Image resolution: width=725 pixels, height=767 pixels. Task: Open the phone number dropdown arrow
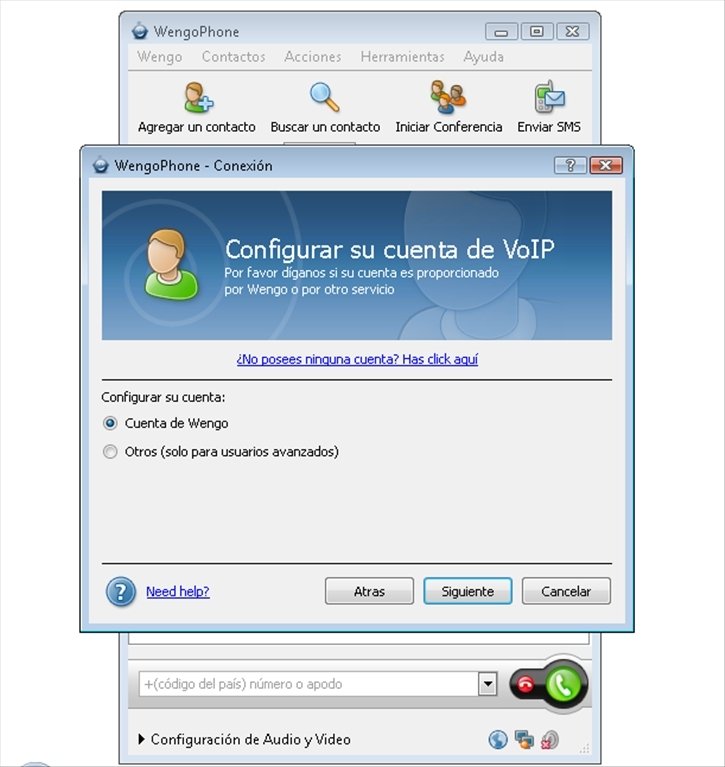(x=488, y=684)
